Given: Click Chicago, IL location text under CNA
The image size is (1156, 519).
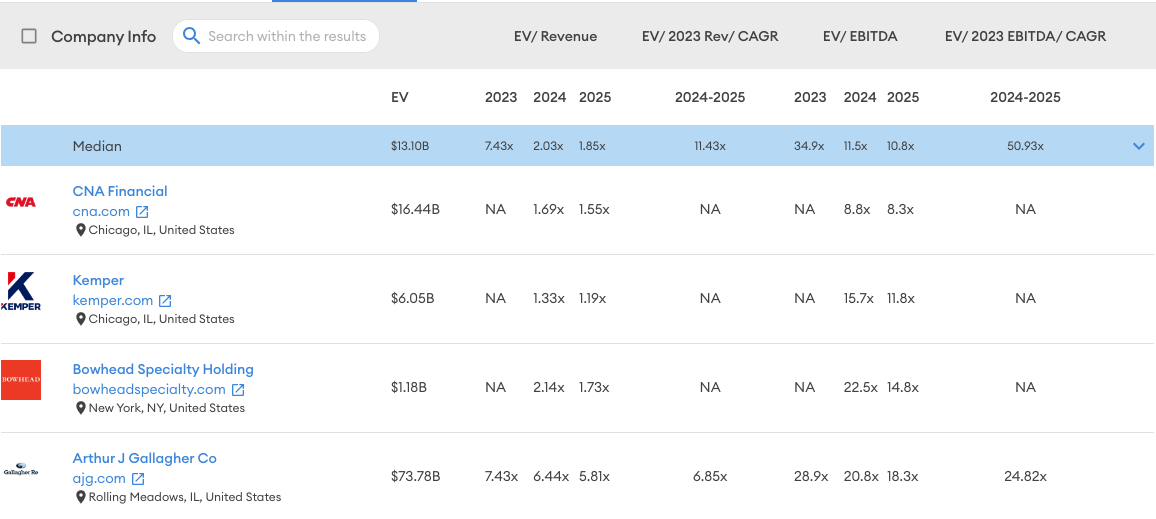Looking at the screenshot, I should point(161,230).
